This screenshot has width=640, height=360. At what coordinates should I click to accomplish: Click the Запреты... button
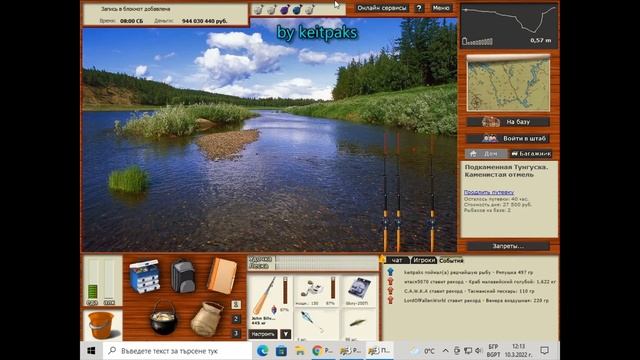(x=508, y=246)
